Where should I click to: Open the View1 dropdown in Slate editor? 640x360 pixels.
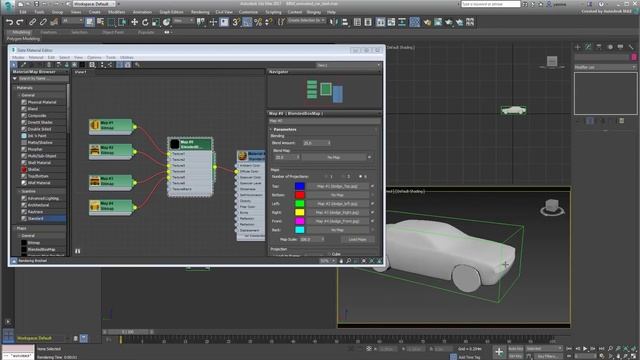349,65
